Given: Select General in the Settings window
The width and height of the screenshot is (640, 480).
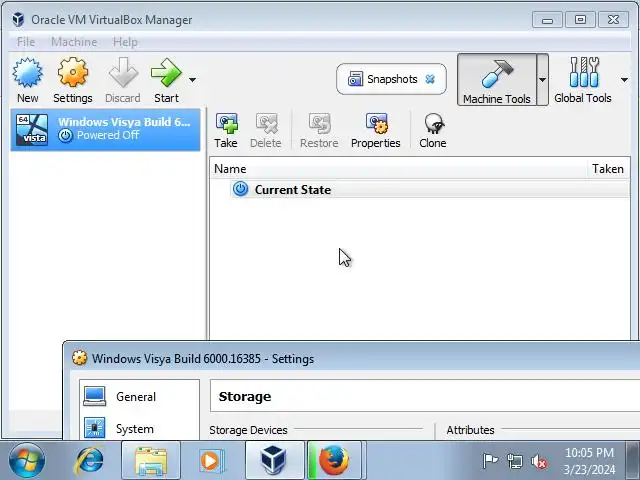Looking at the screenshot, I should pyautogui.click(x=139, y=396).
